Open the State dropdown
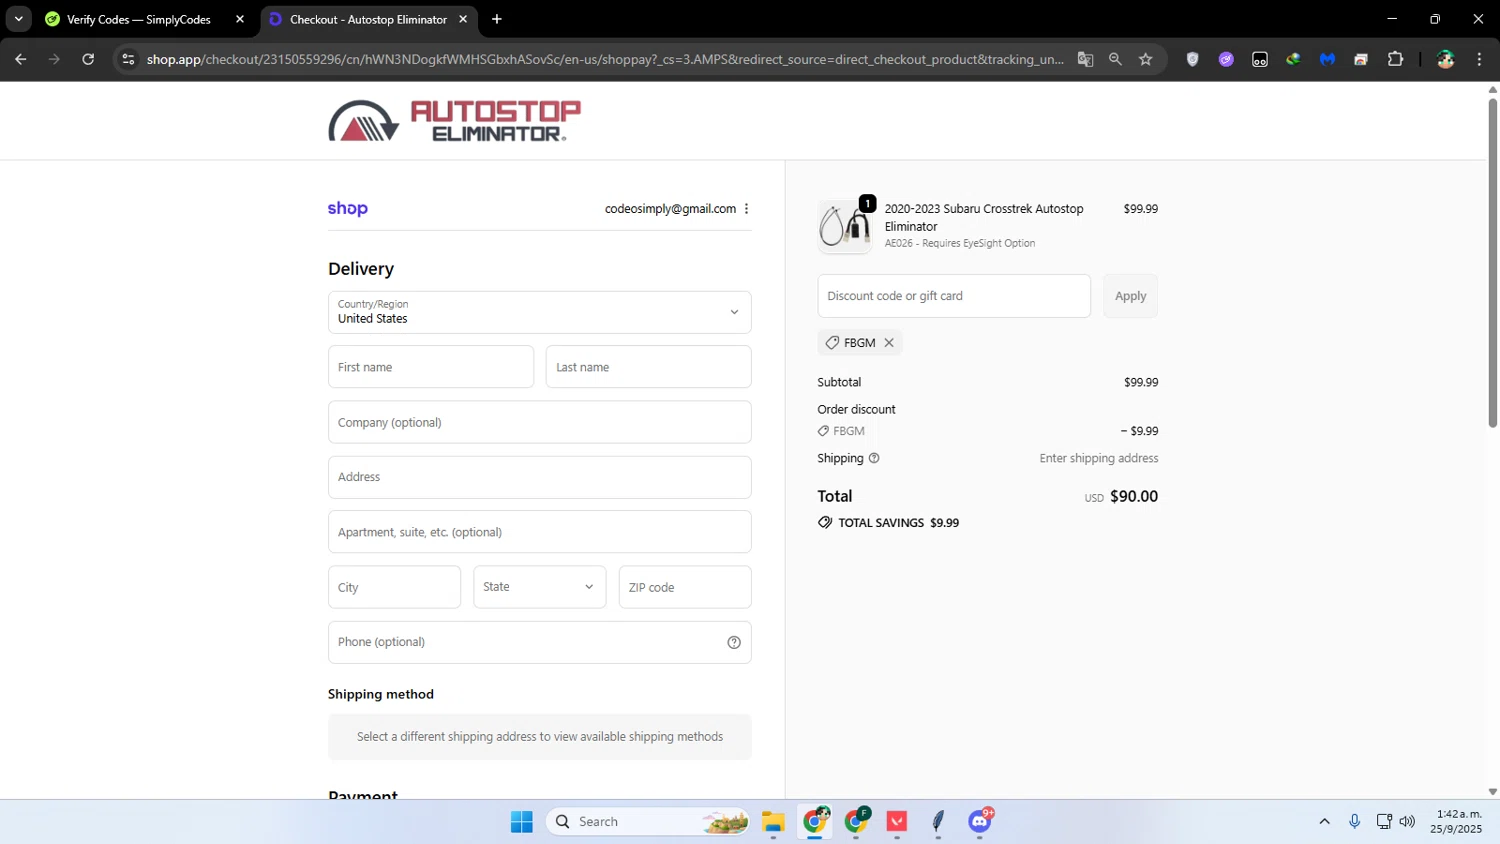1500x844 pixels. coord(540,587)
